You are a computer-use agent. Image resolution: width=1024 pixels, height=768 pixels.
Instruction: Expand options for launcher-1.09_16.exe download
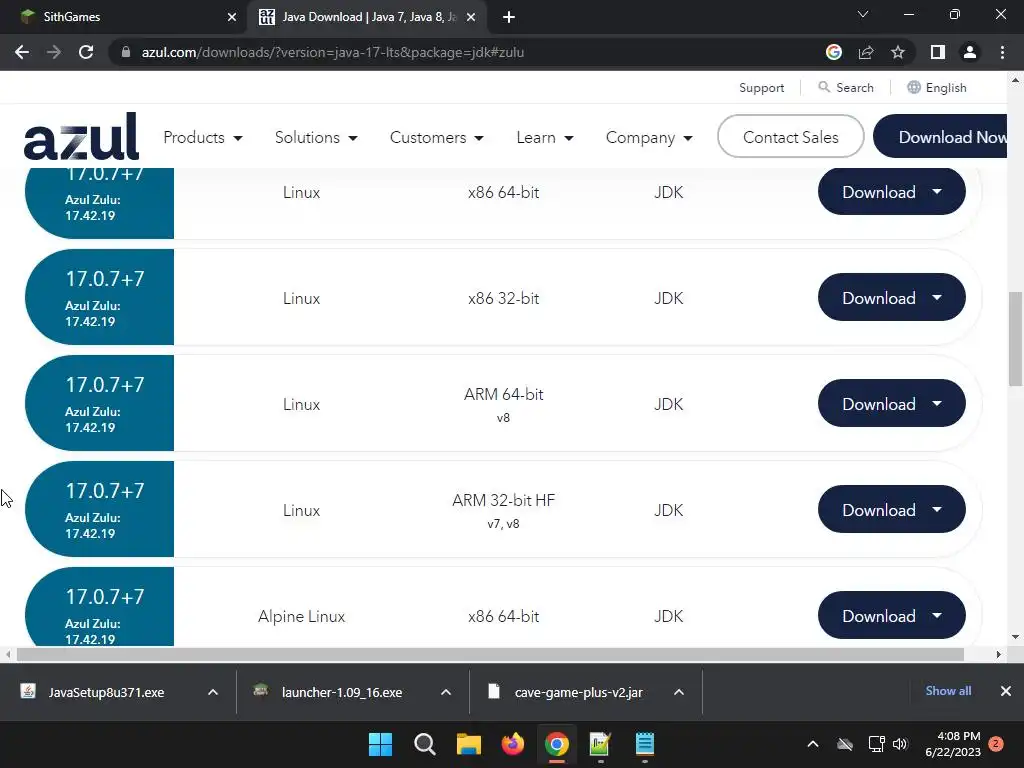(x=446, y=692)
